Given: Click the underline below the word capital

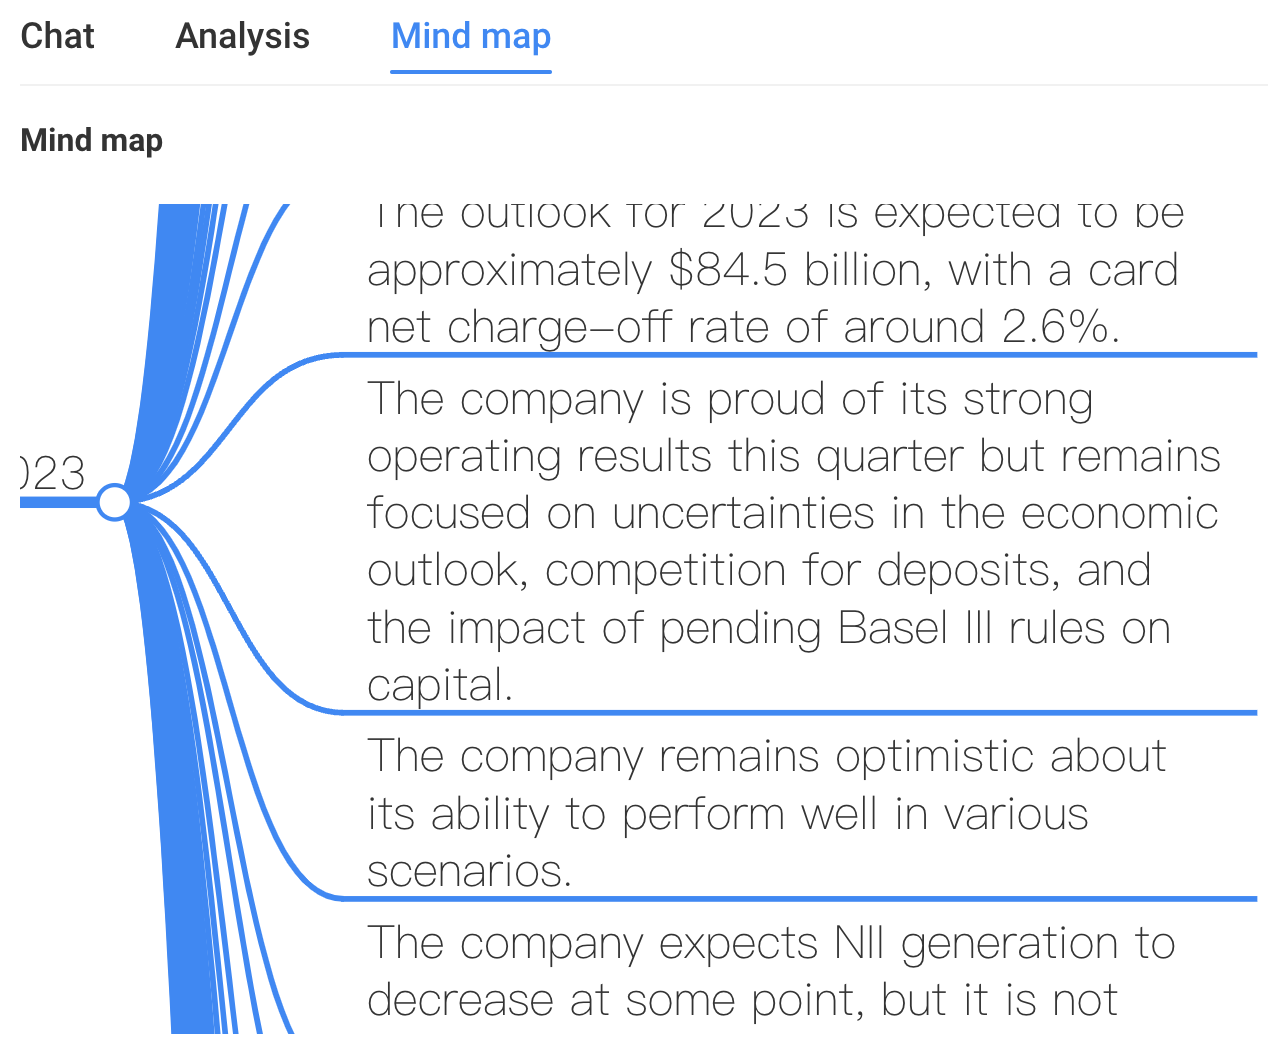Looking at the screenshot, I should (x=800, y=712).
